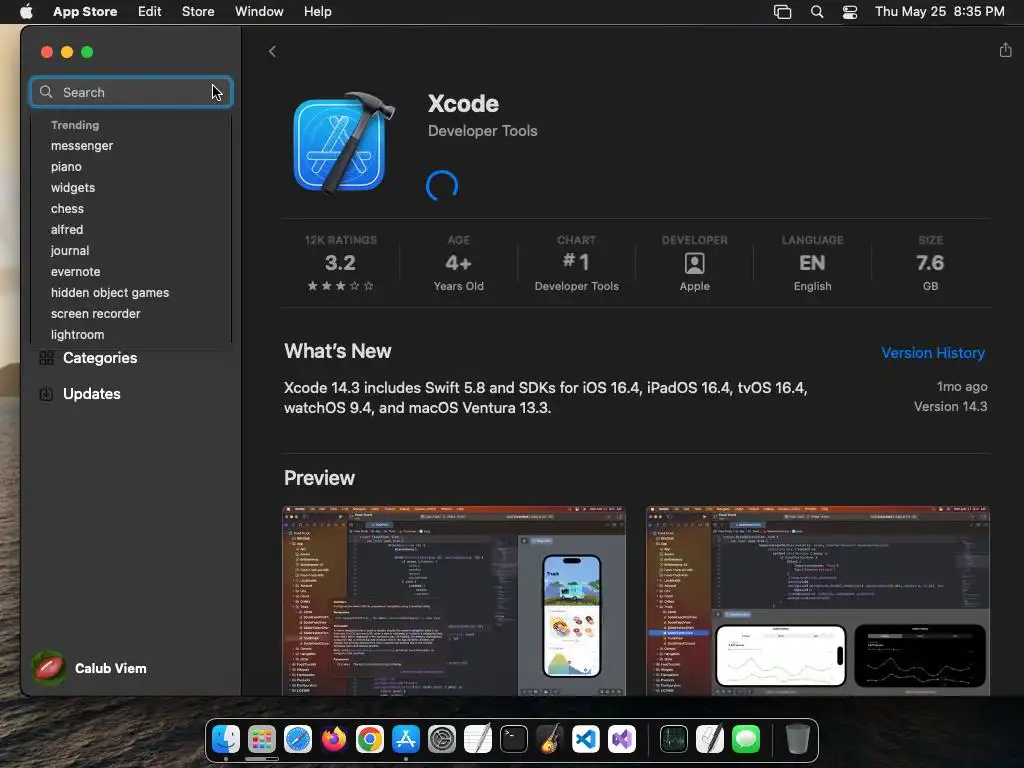Image resolution: width=1024 pixels, height=768 pixels.
Task: Click App Store icon in Dock
Action: [406, 739]
